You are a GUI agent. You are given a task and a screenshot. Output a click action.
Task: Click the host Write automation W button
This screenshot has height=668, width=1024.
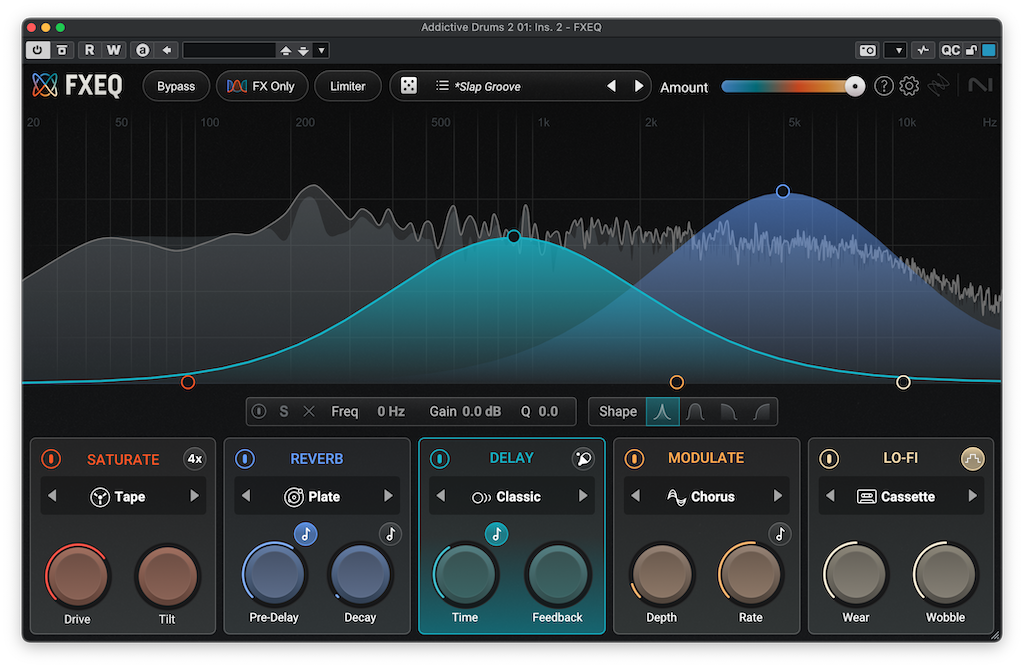click(114, 50)
